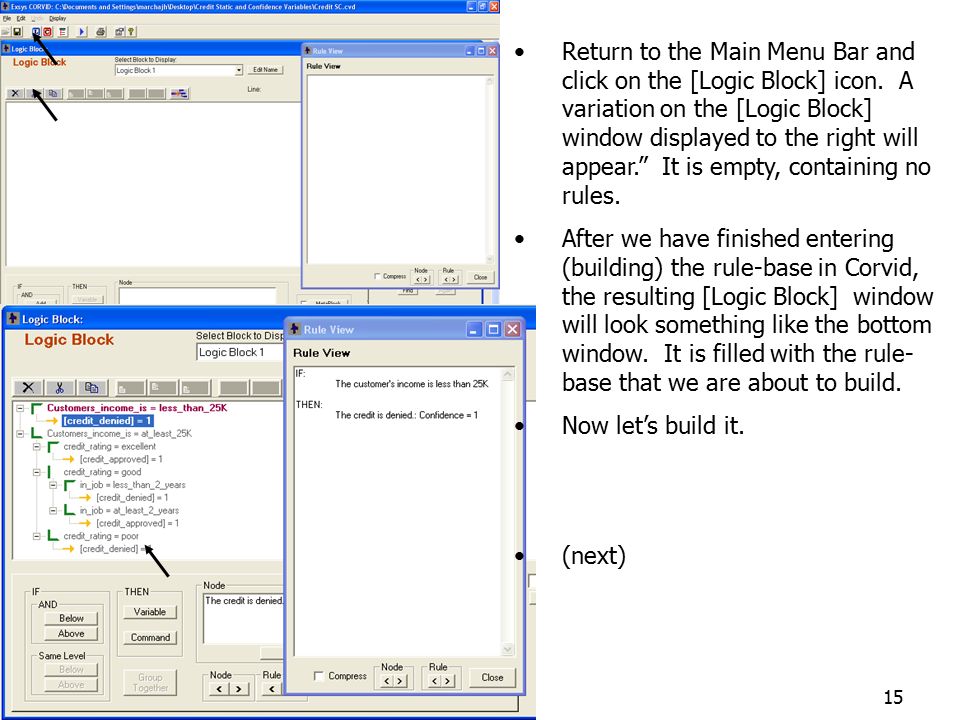Open the Display menu
Viewport: 960px width, 720px height.
coord(58,18)
